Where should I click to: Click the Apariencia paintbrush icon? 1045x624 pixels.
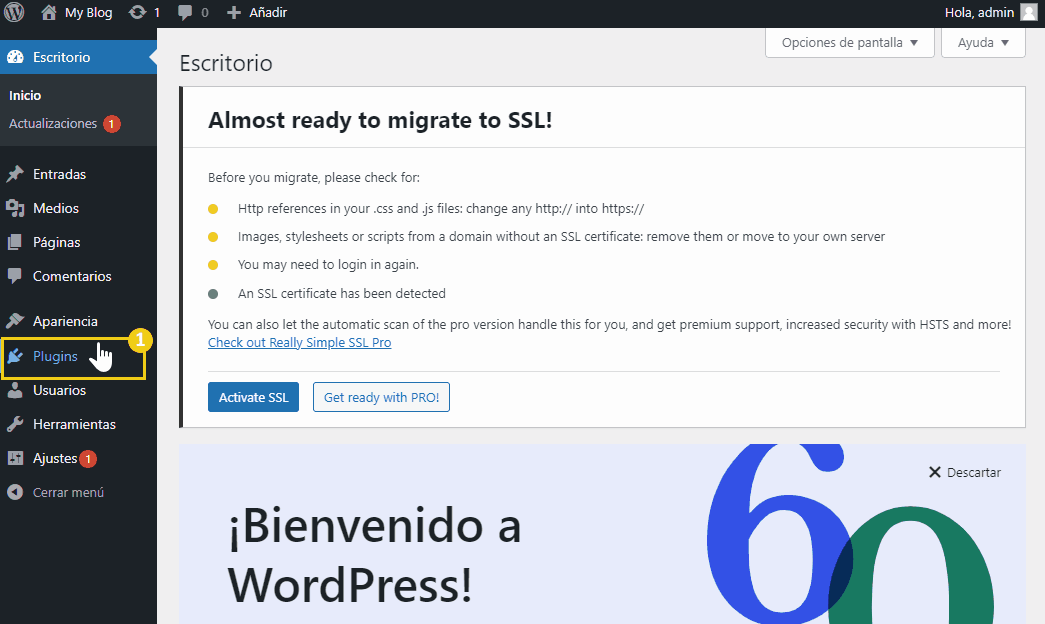coord(15,321)
